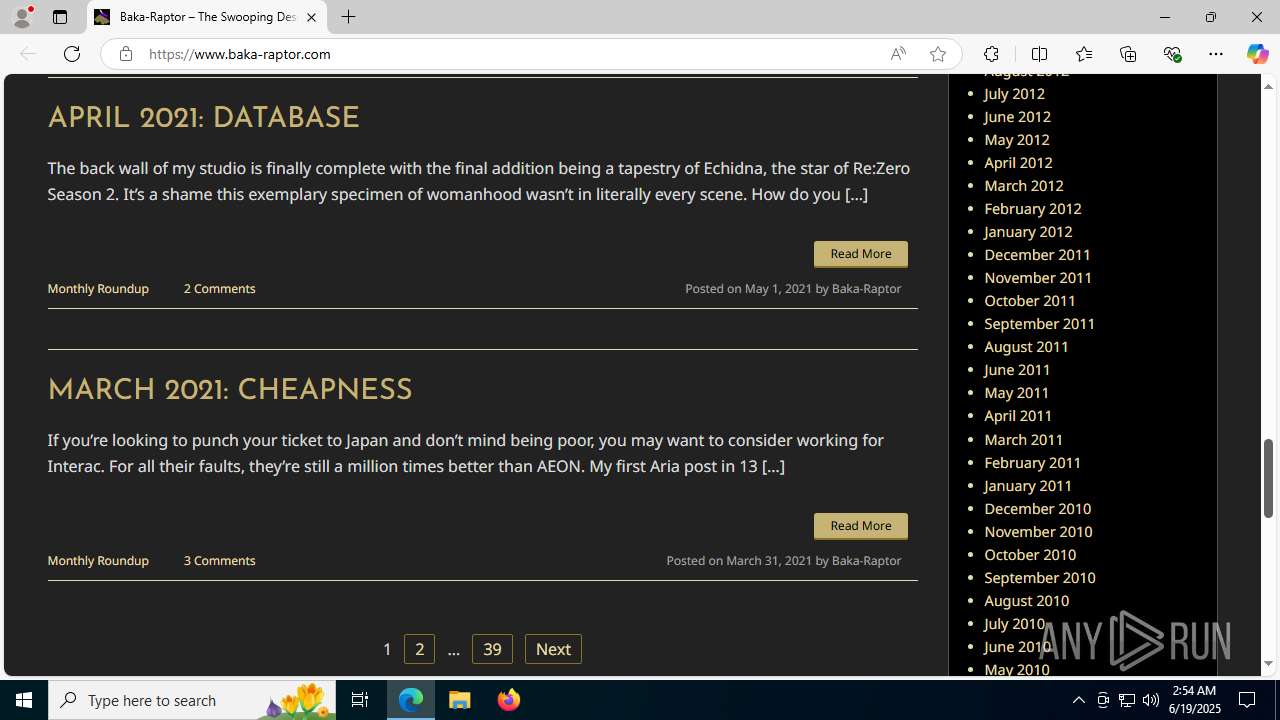Open the browser profile icon
The height and width of the screenshot is (720, 1280).
tap(22, 17)
